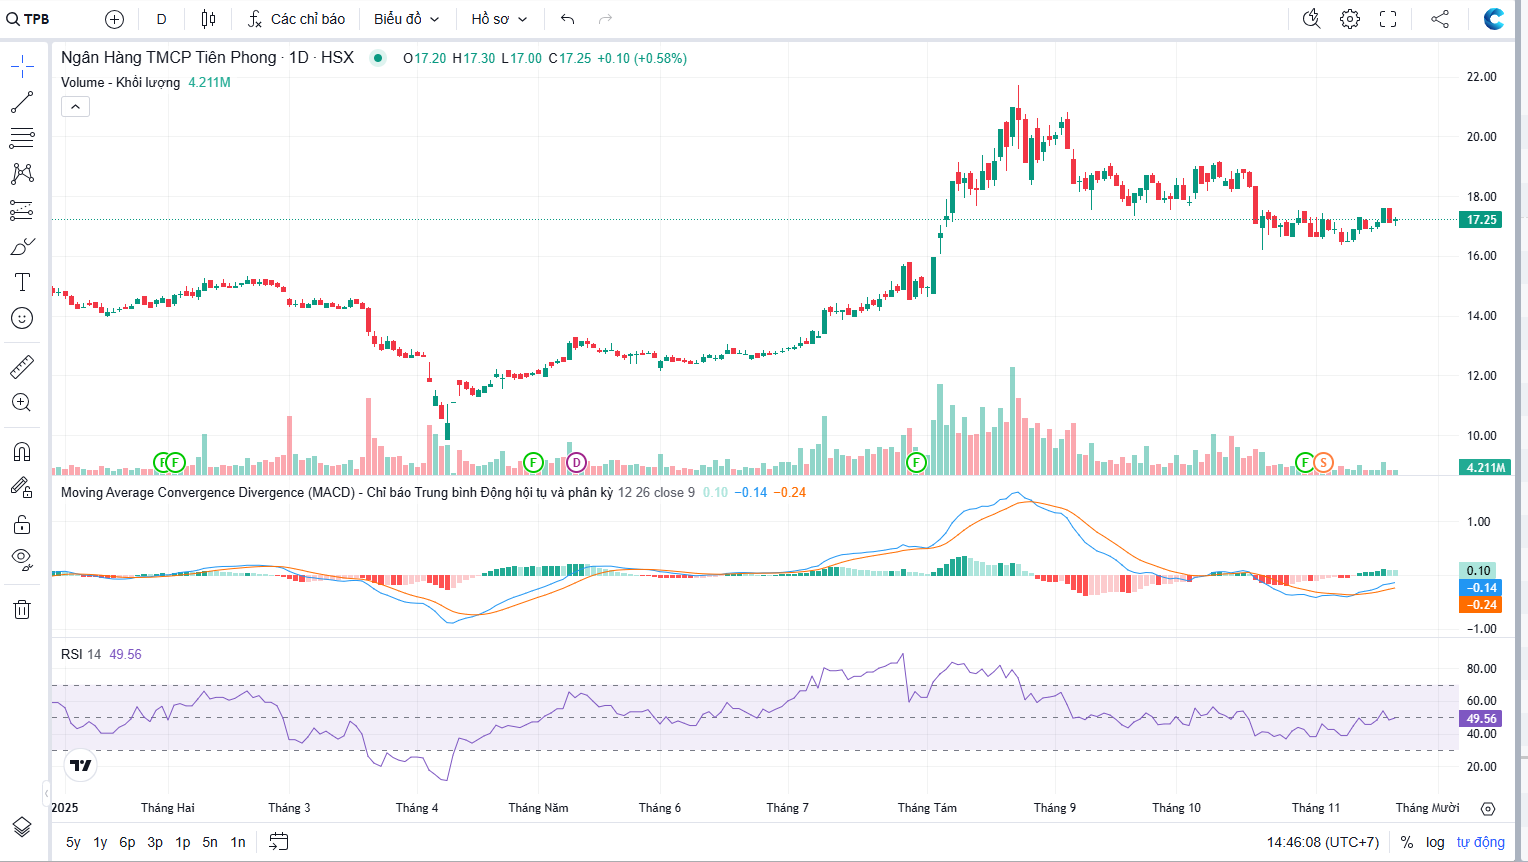Activate the magnet mode icon
This screenshot has width=1528, height=862.
coord(22,452)
